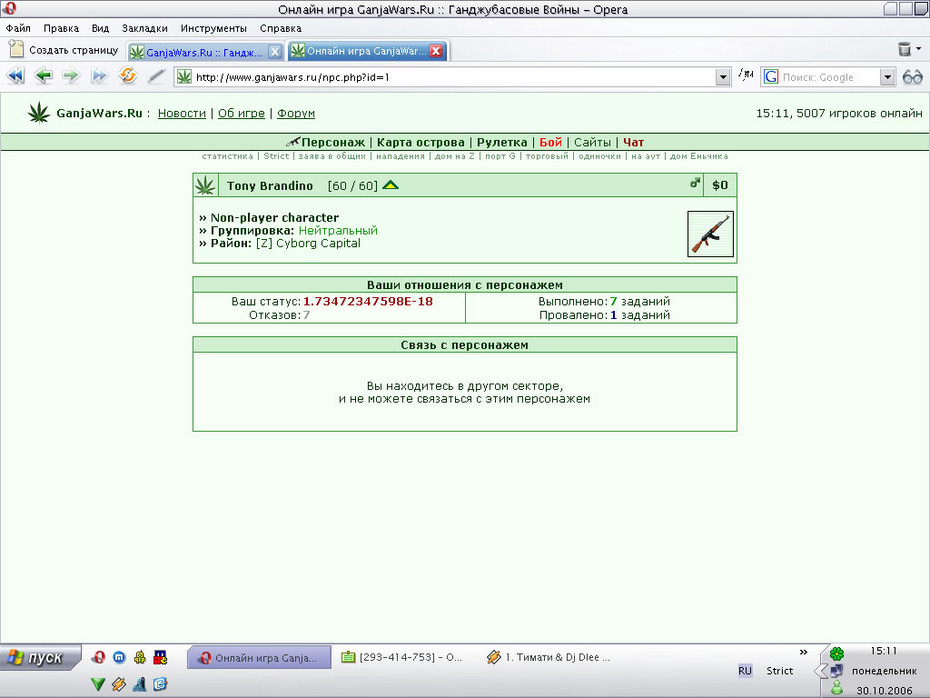Open the Новости link

(181, 113)
